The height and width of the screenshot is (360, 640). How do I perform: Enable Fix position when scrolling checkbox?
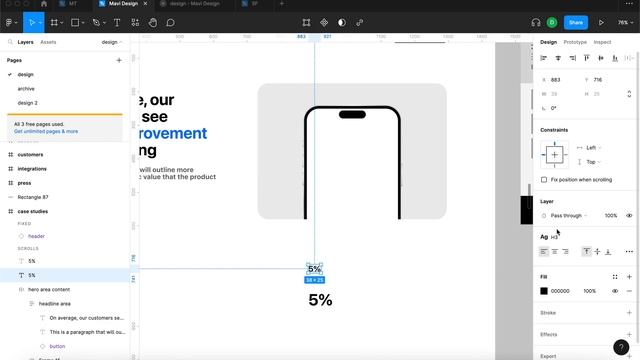(544, 180)
